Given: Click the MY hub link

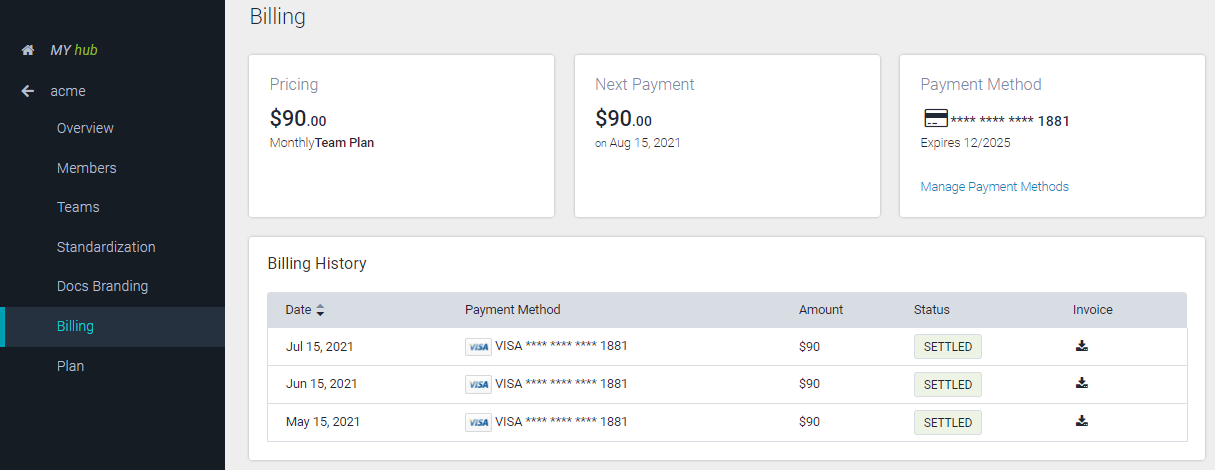Looking at the screenshot, I should click(x=74, y=50).
